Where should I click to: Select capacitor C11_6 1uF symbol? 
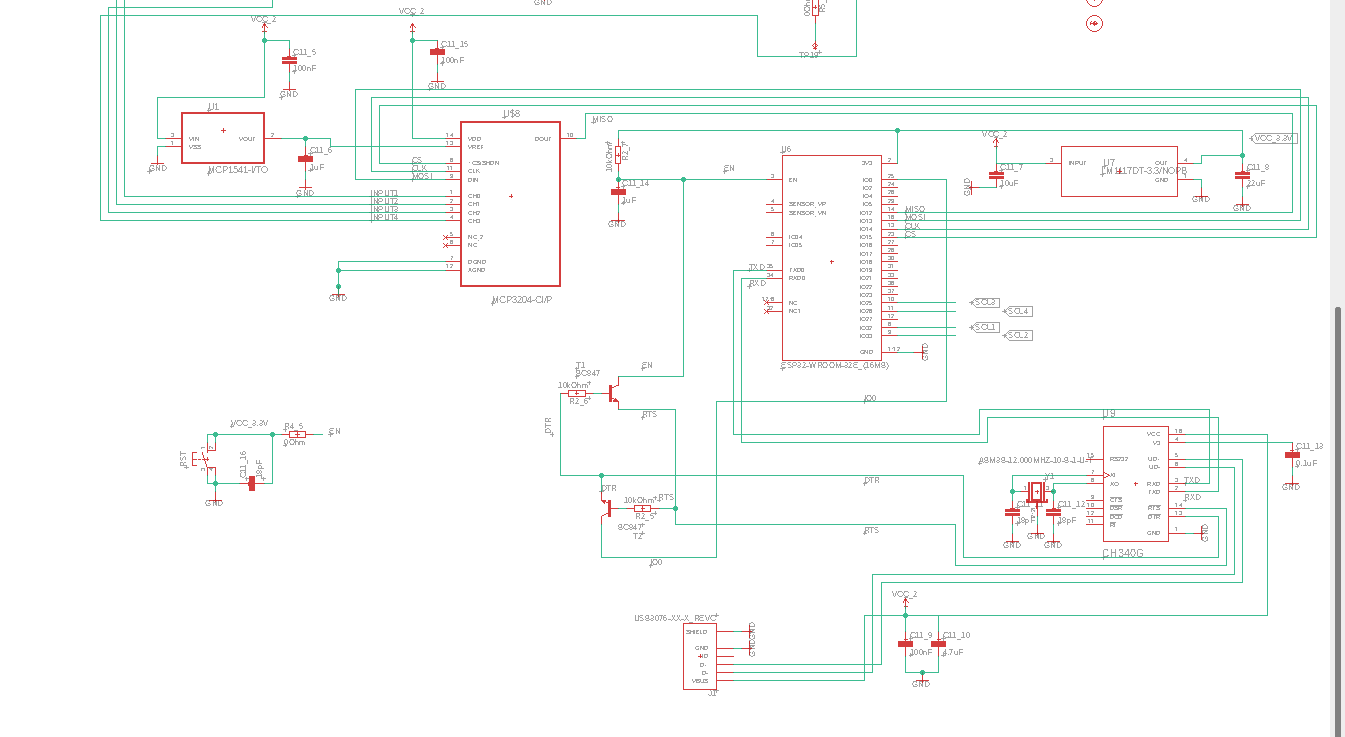[x=305, y=159]
